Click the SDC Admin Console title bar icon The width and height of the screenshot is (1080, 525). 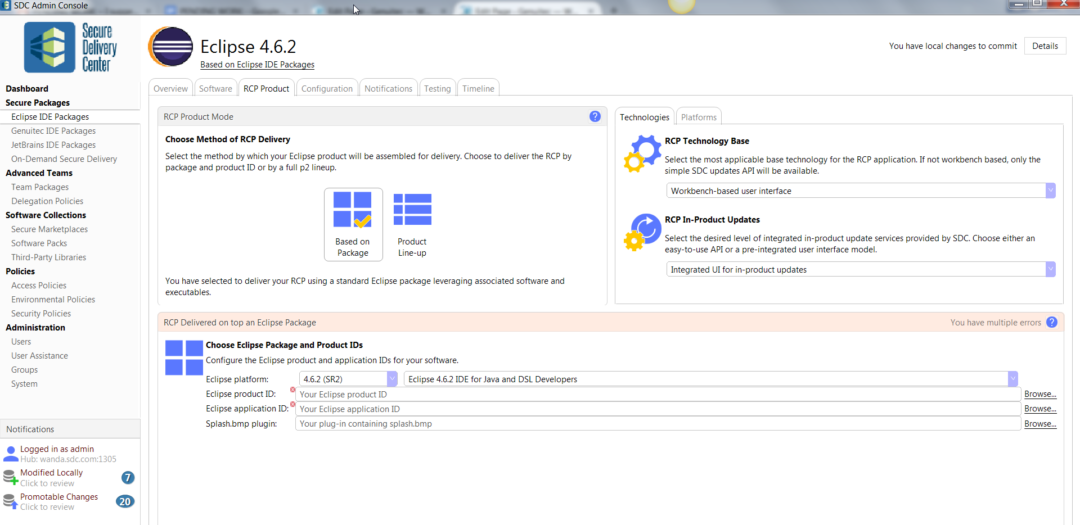[x=6, y=6]
